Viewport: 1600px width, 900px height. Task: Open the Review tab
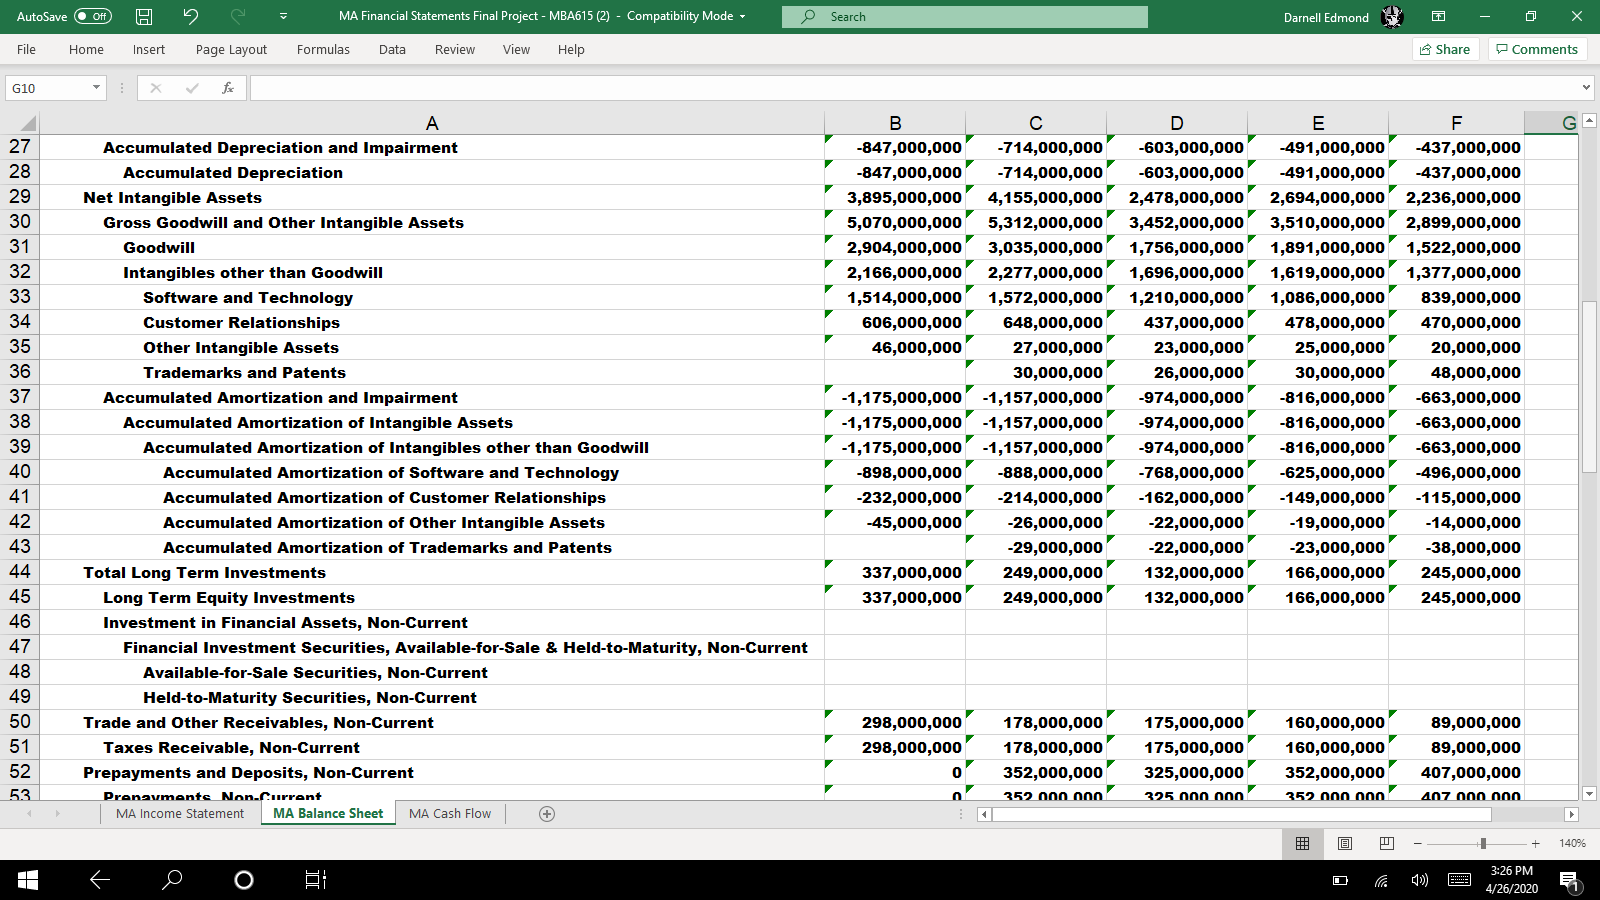455,49
